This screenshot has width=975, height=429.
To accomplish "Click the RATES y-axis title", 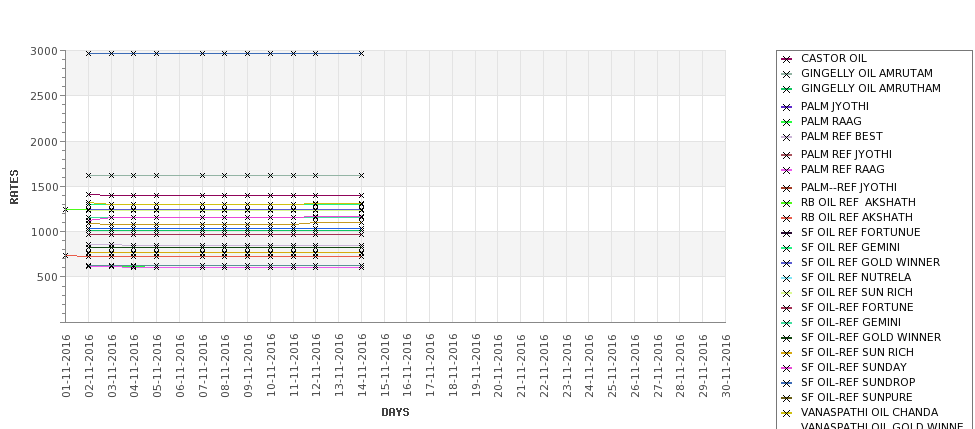I will (x=14, y=187).
